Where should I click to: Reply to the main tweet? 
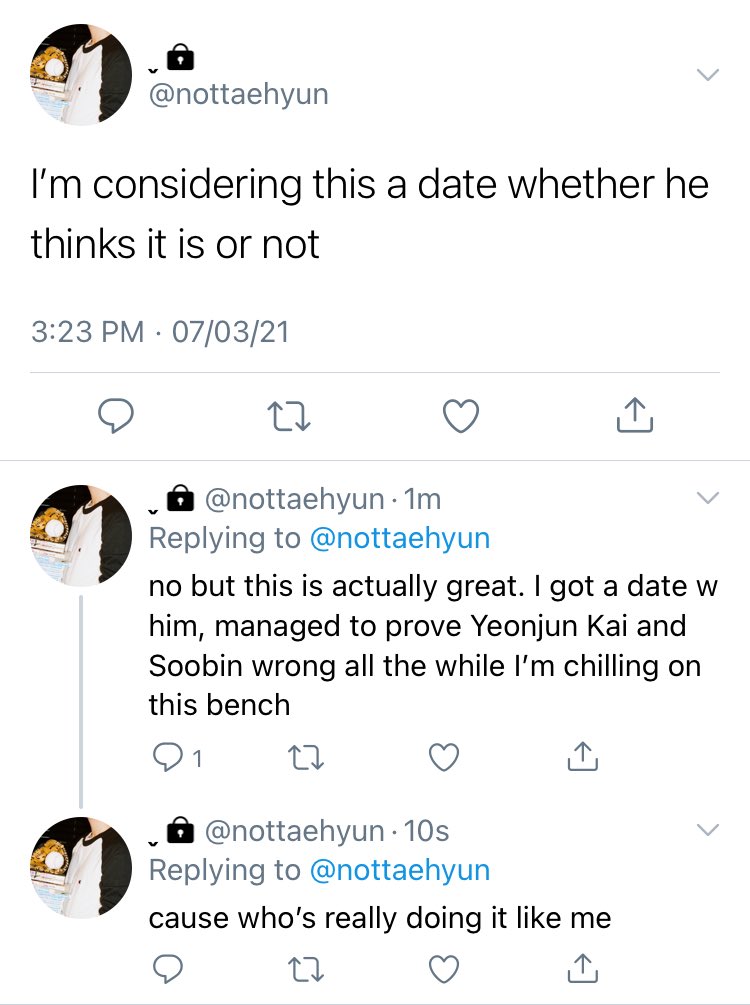click(115, 415)
